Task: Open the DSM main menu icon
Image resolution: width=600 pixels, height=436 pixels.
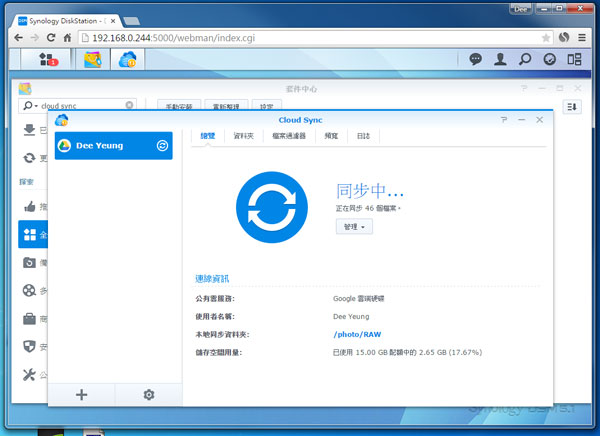Action: pyautogui.click(x=47, y=60)
